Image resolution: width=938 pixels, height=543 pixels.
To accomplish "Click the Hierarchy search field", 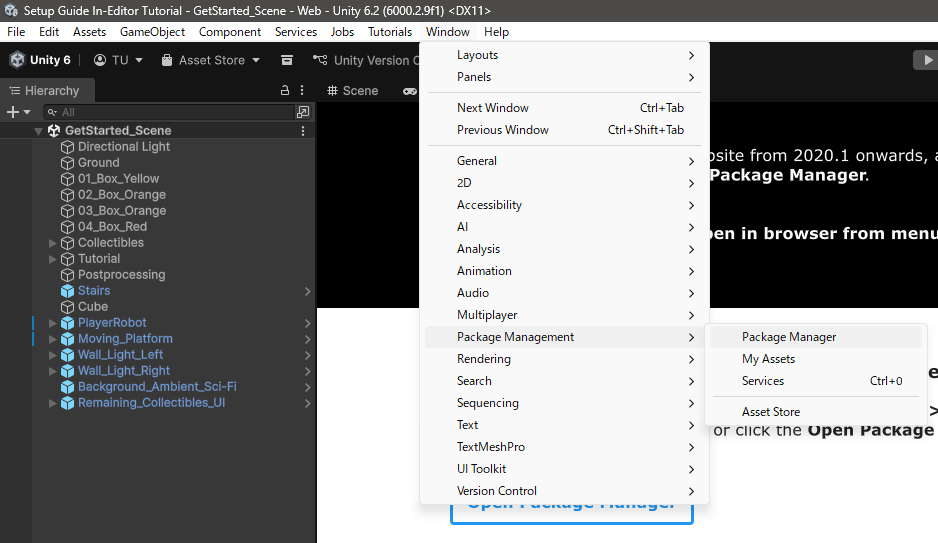I will pos(170,112).
